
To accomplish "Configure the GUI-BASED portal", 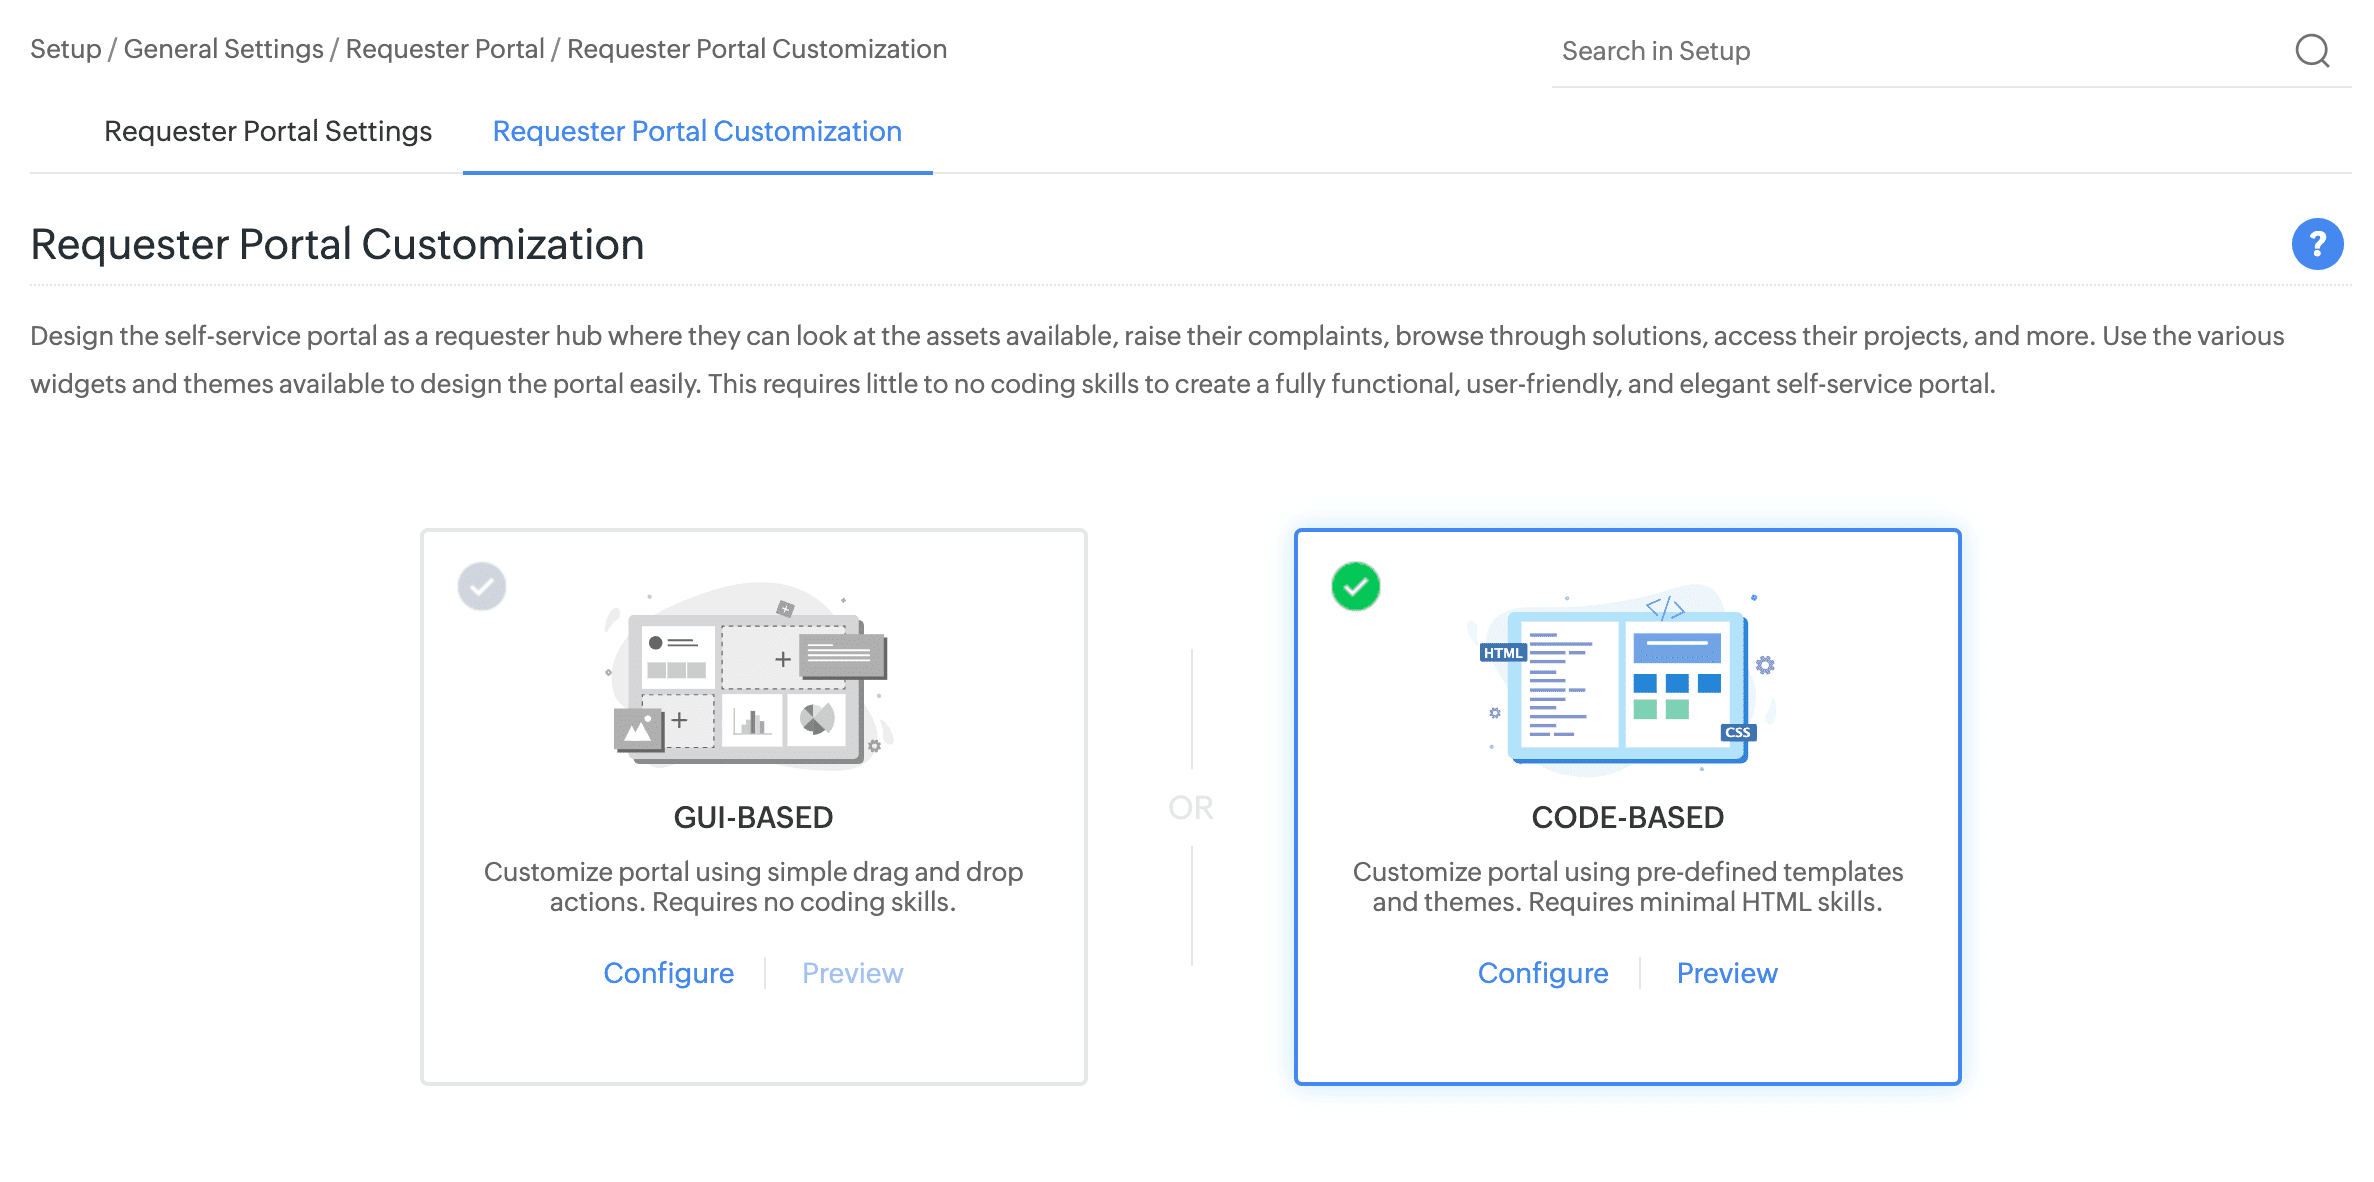I will 668,972.
